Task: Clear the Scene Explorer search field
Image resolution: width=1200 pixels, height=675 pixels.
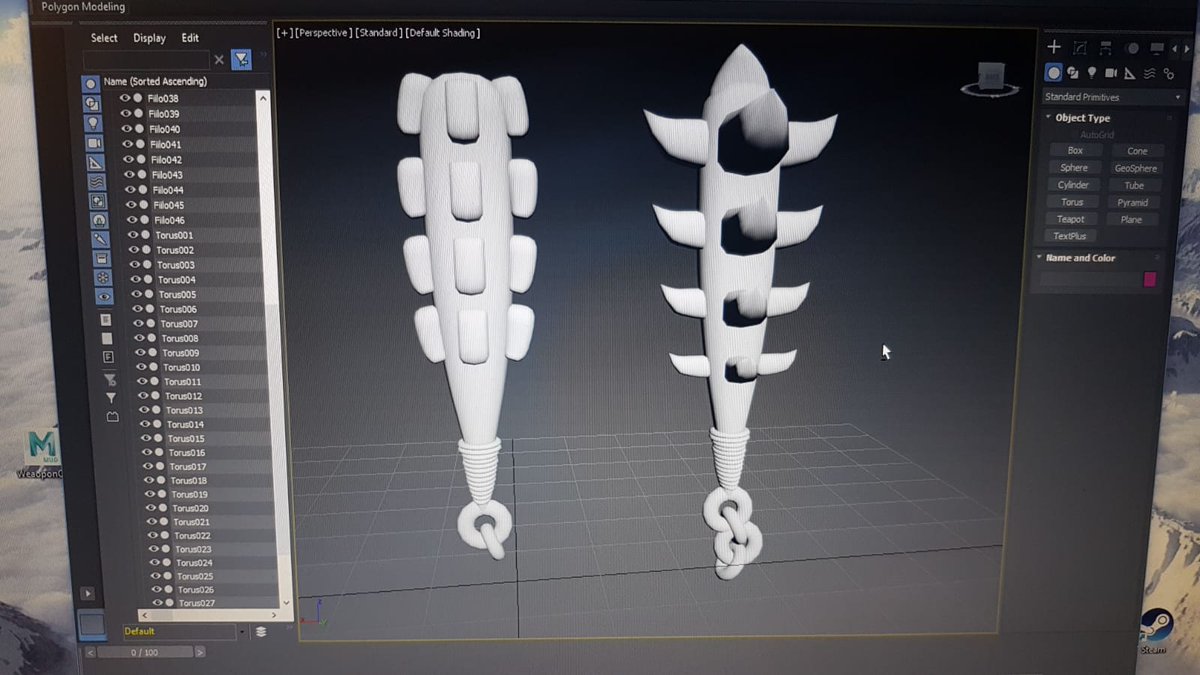Action: pos(219,60)
